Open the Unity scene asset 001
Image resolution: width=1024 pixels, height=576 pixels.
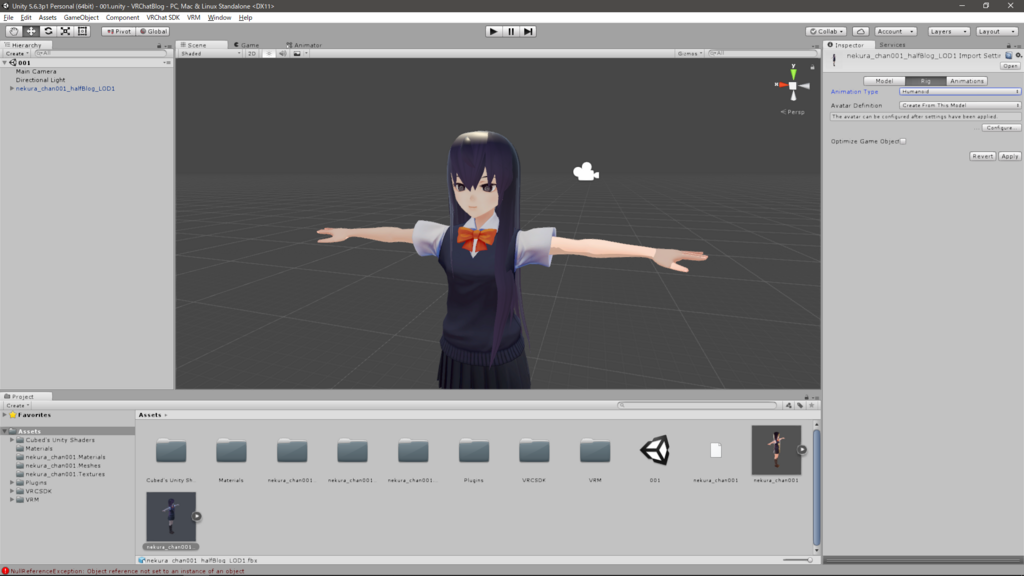[x=655, y=451]
